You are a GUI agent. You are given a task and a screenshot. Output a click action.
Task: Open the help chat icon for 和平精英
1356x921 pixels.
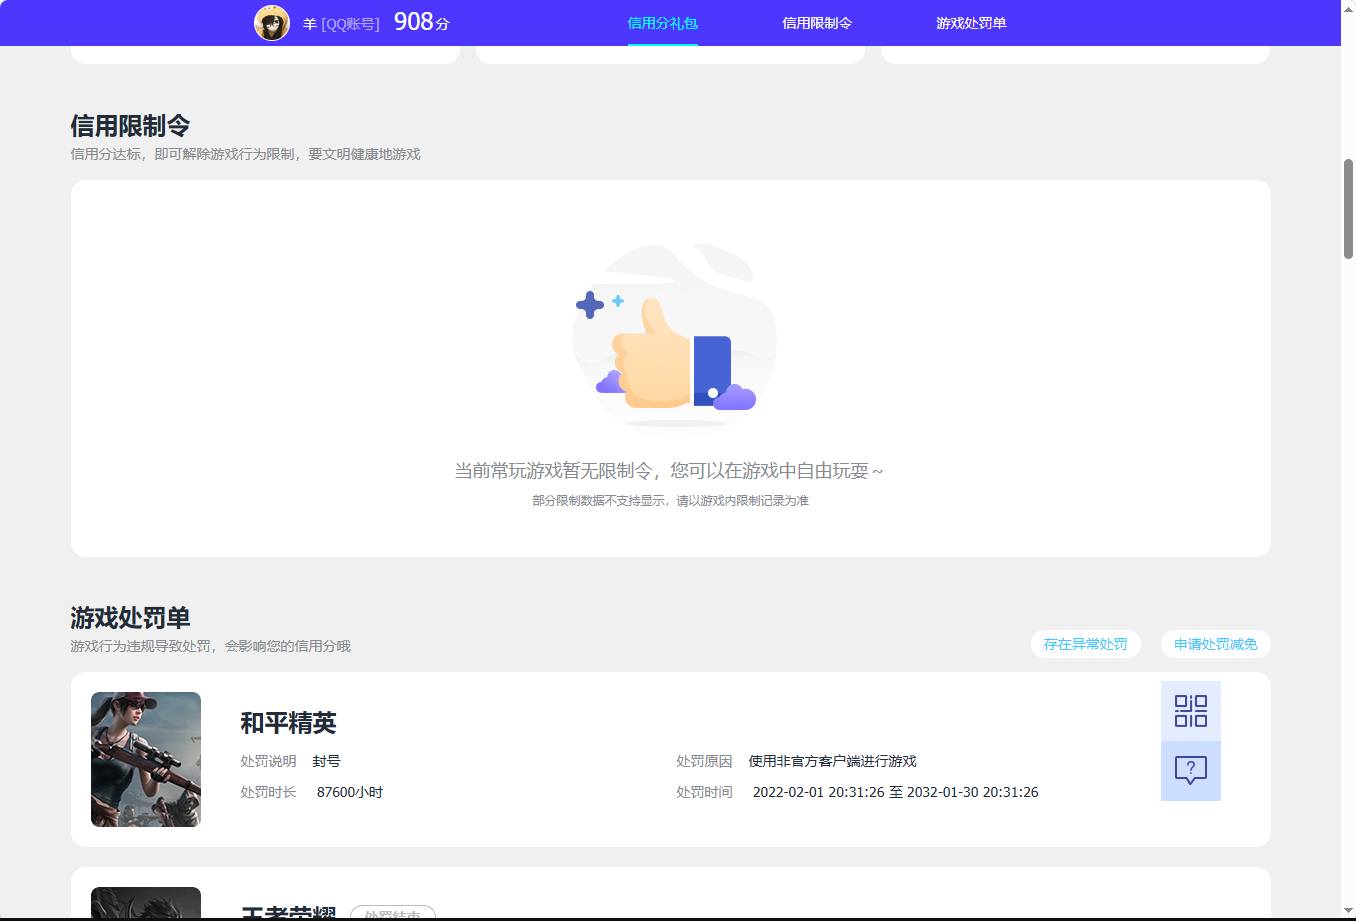(x=1190, y=771)
